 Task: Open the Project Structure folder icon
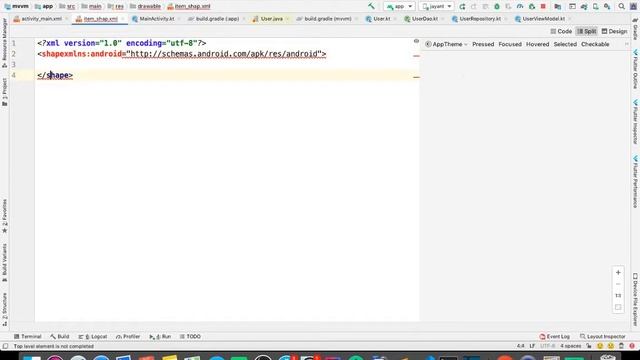pyautogui.click(x=558, y=7)
